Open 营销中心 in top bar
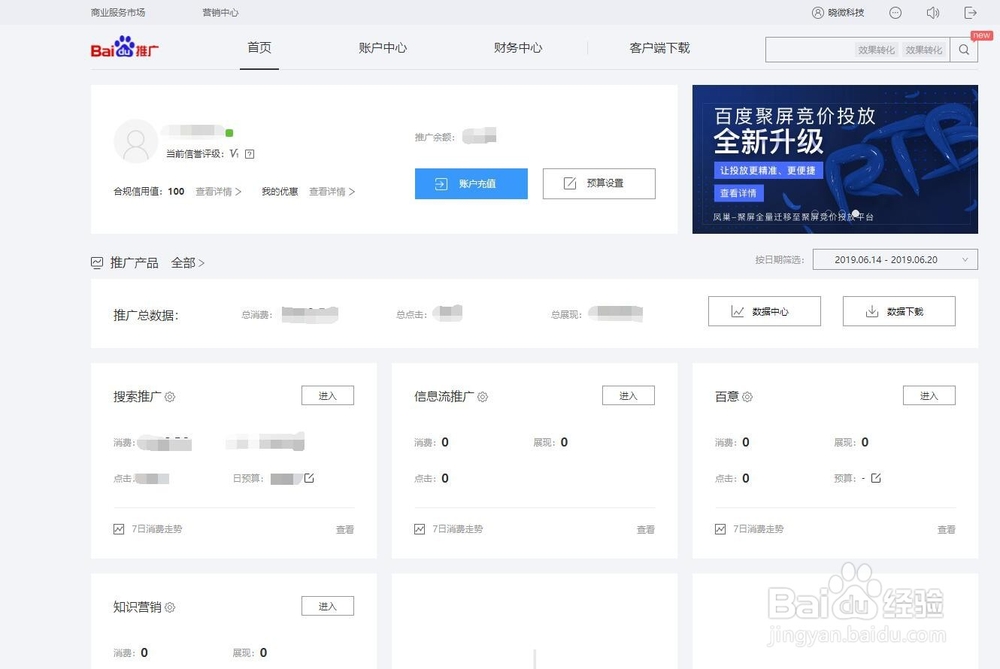The height and width of the screenshot is (669, 1000). (221, 13)
